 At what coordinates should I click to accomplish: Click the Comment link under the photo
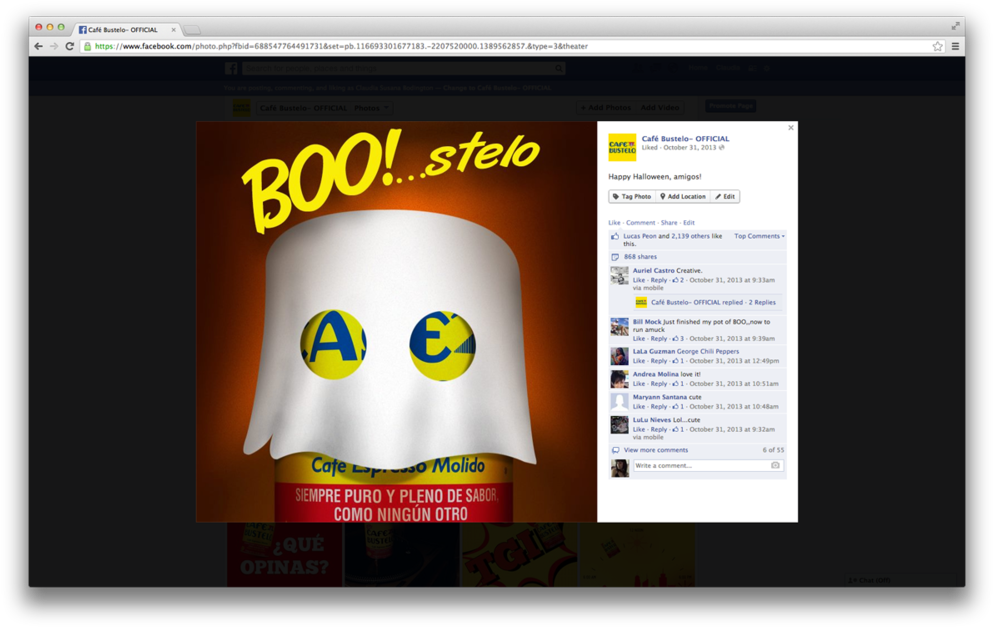click(x=640, y=223)
